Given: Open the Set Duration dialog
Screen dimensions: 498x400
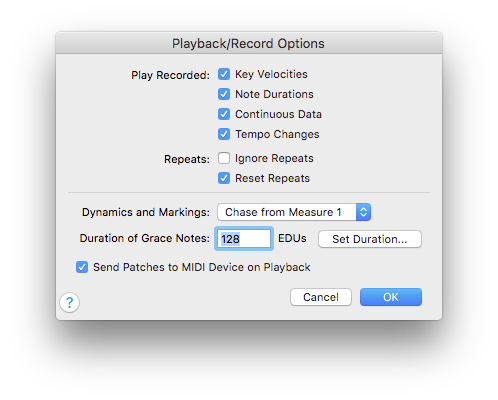Looking at the screenshot, I should 370,239.
